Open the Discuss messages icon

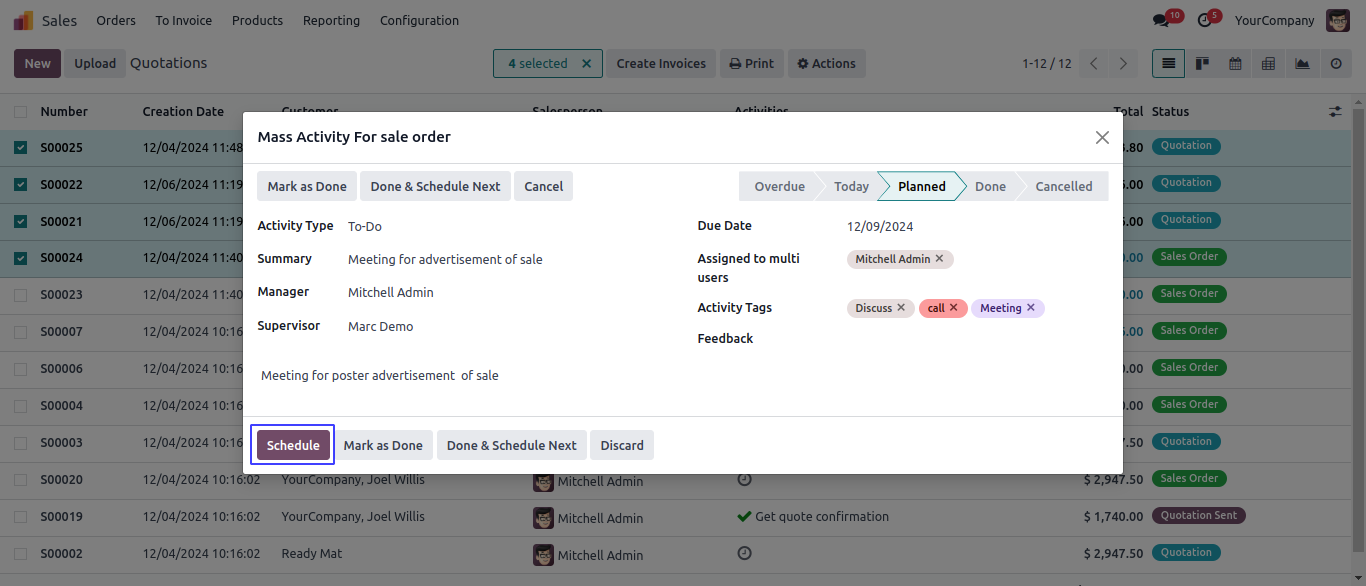pos(1160,20)
